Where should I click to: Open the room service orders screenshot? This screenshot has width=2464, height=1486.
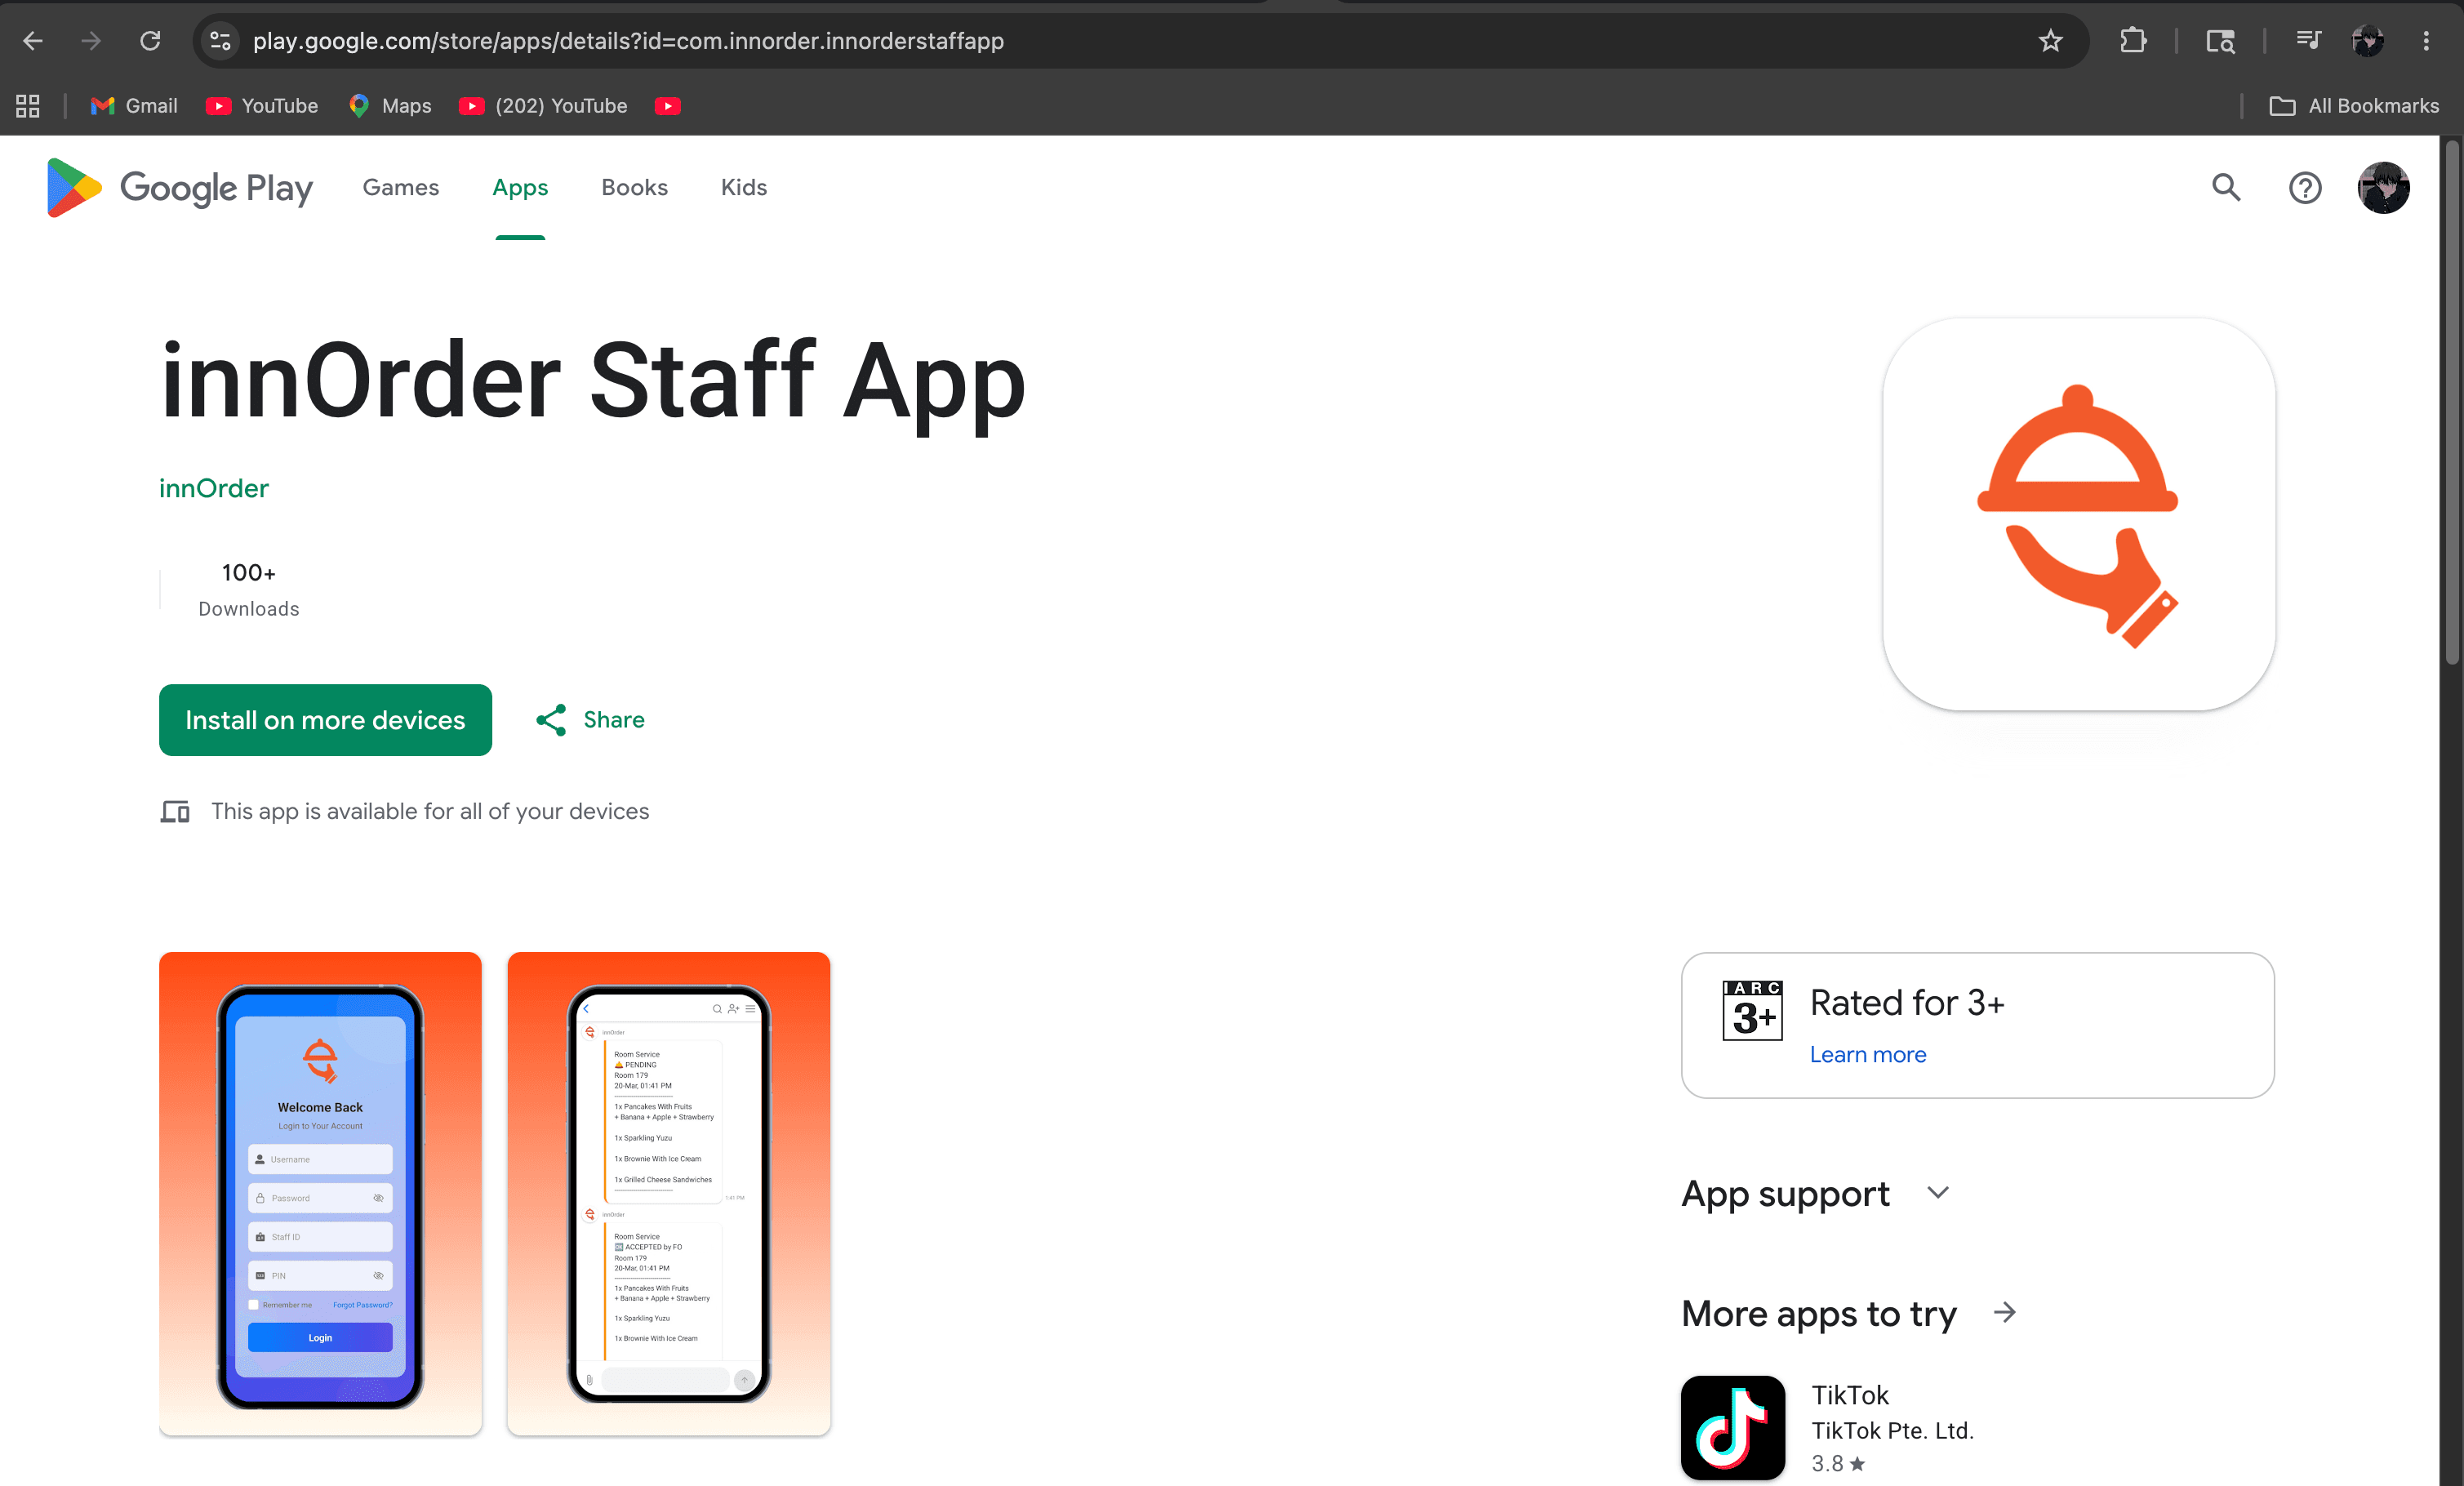pyautogui.click(x=668, y=1193)
